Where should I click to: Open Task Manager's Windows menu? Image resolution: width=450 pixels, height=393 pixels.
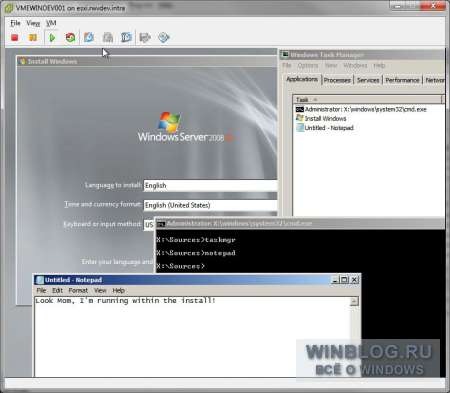click(x=355, y=66)
